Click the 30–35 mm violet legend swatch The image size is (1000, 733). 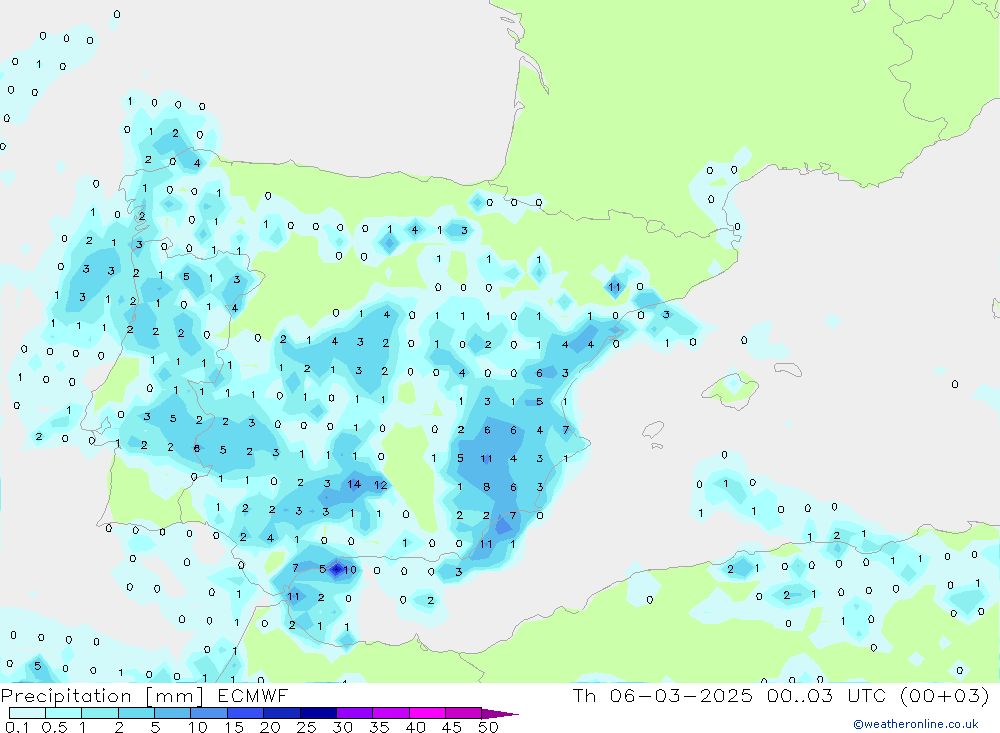pyautogui.click(x=355, y=713)
